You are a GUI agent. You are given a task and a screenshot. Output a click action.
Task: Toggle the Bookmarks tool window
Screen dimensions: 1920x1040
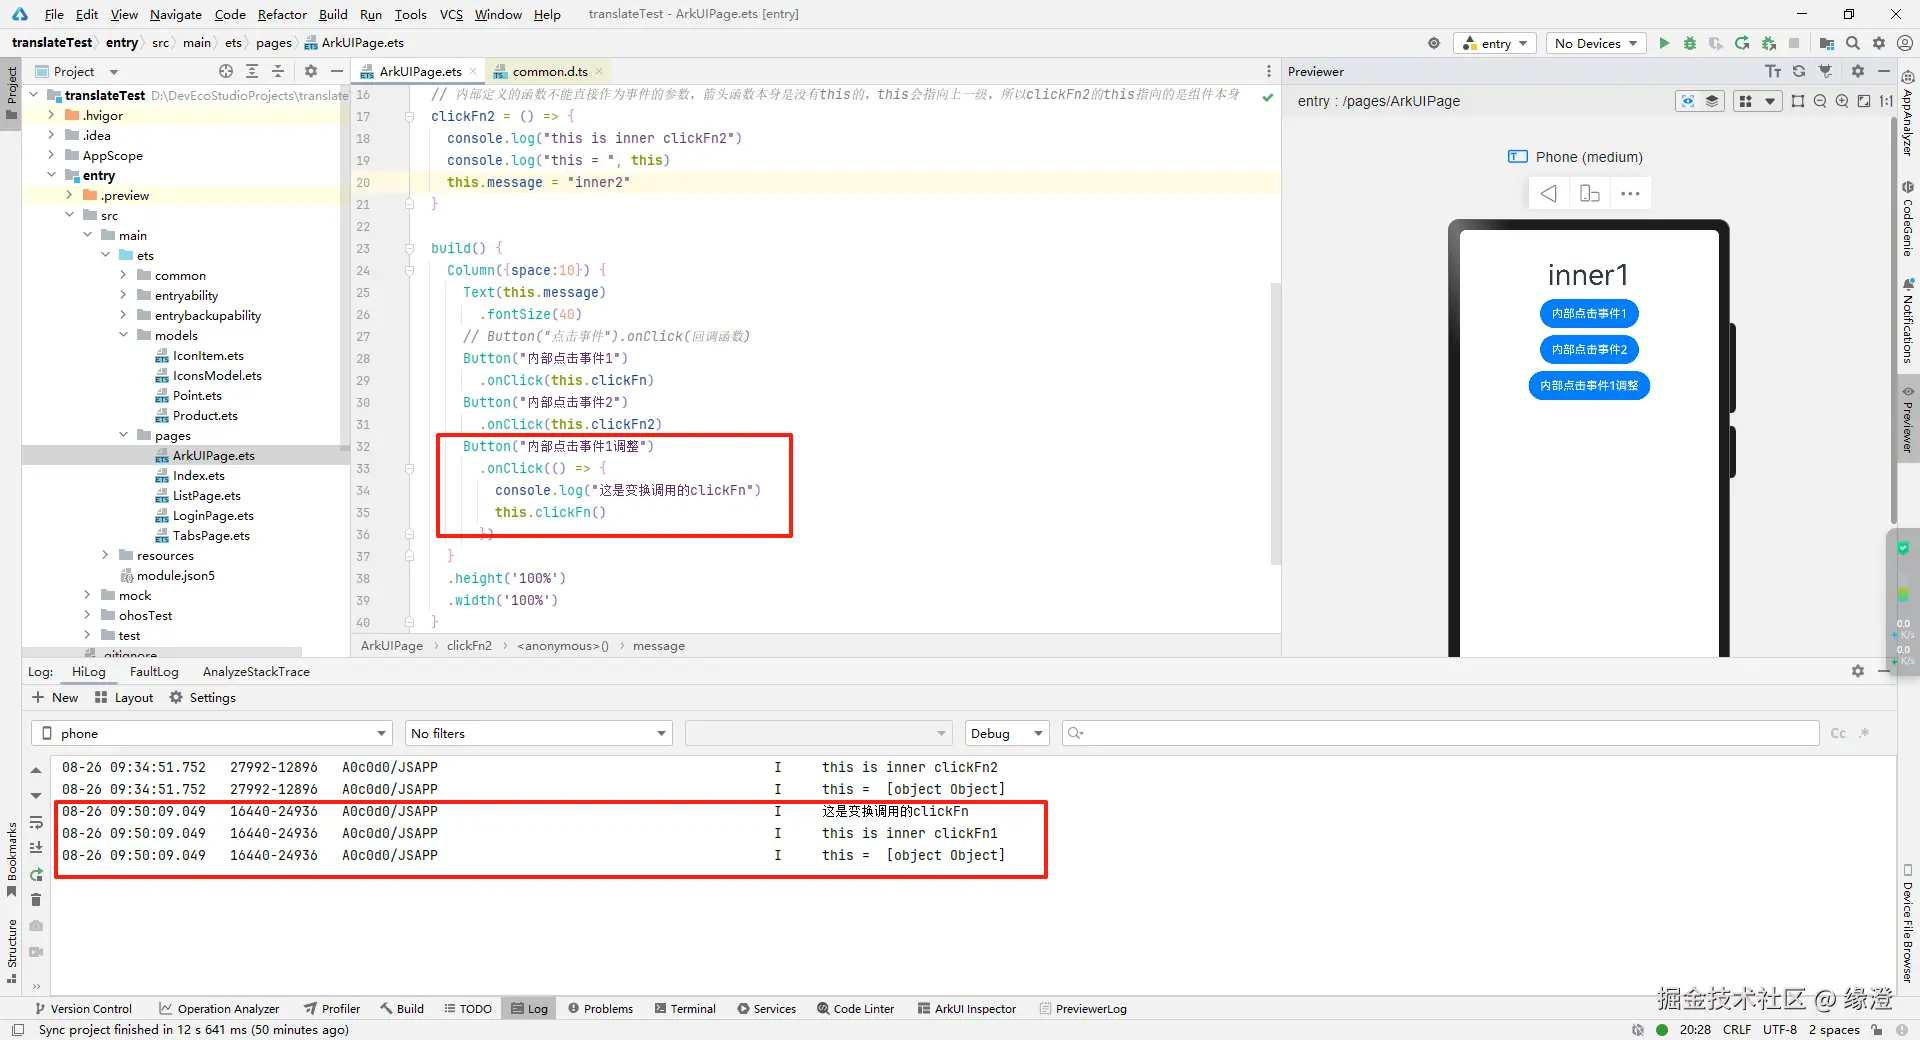click(11, 859)
